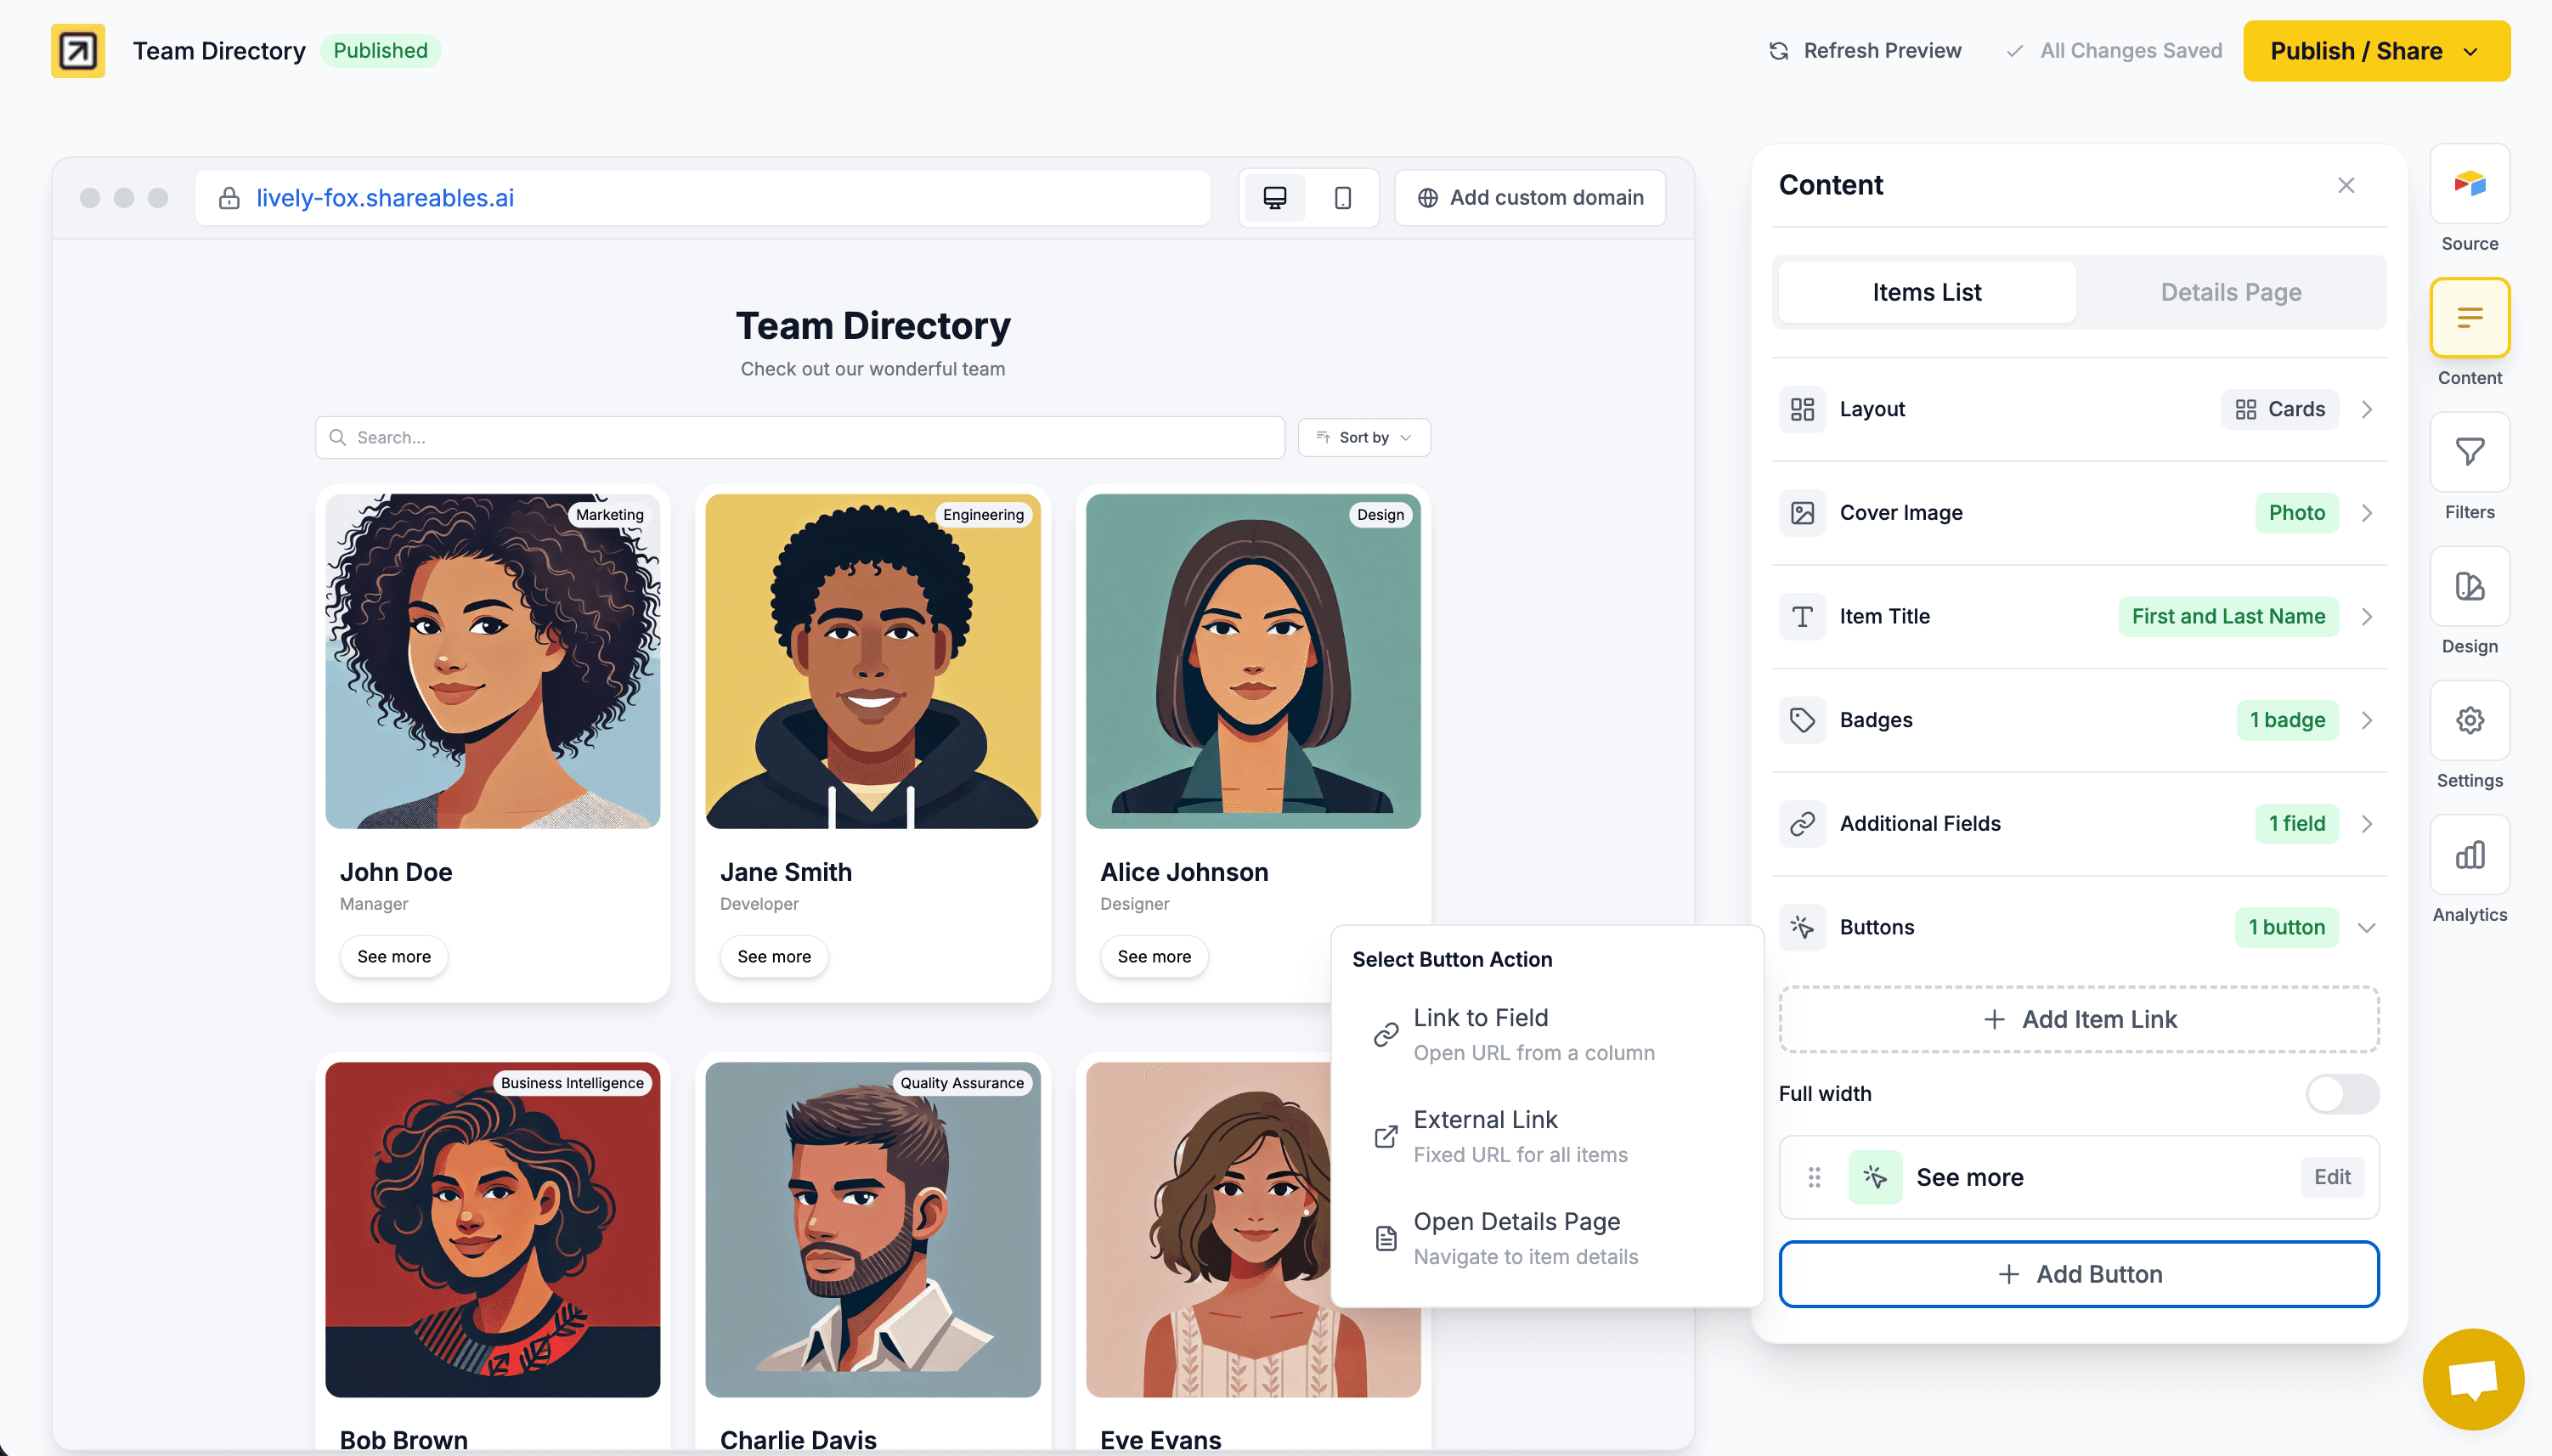Open the chat support bubble

click(x=2472, y=1380)
